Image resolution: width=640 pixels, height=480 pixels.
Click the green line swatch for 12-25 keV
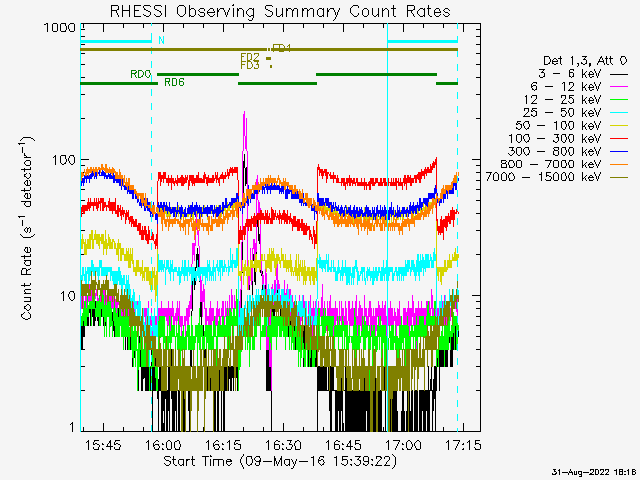[x=619, y=100]
